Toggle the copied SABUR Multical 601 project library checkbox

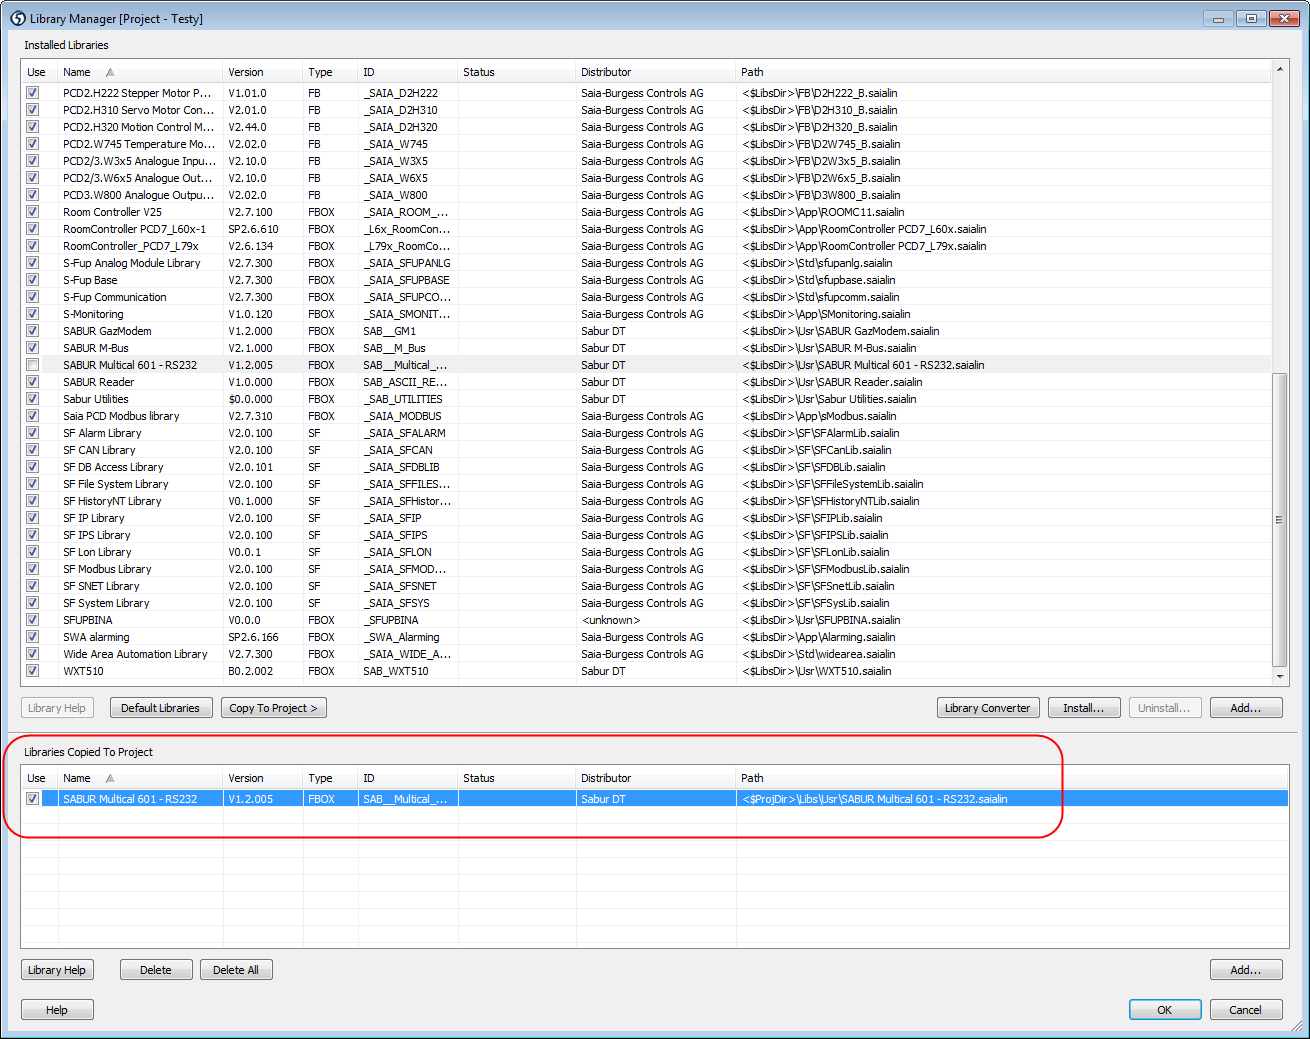coord(33,799)
